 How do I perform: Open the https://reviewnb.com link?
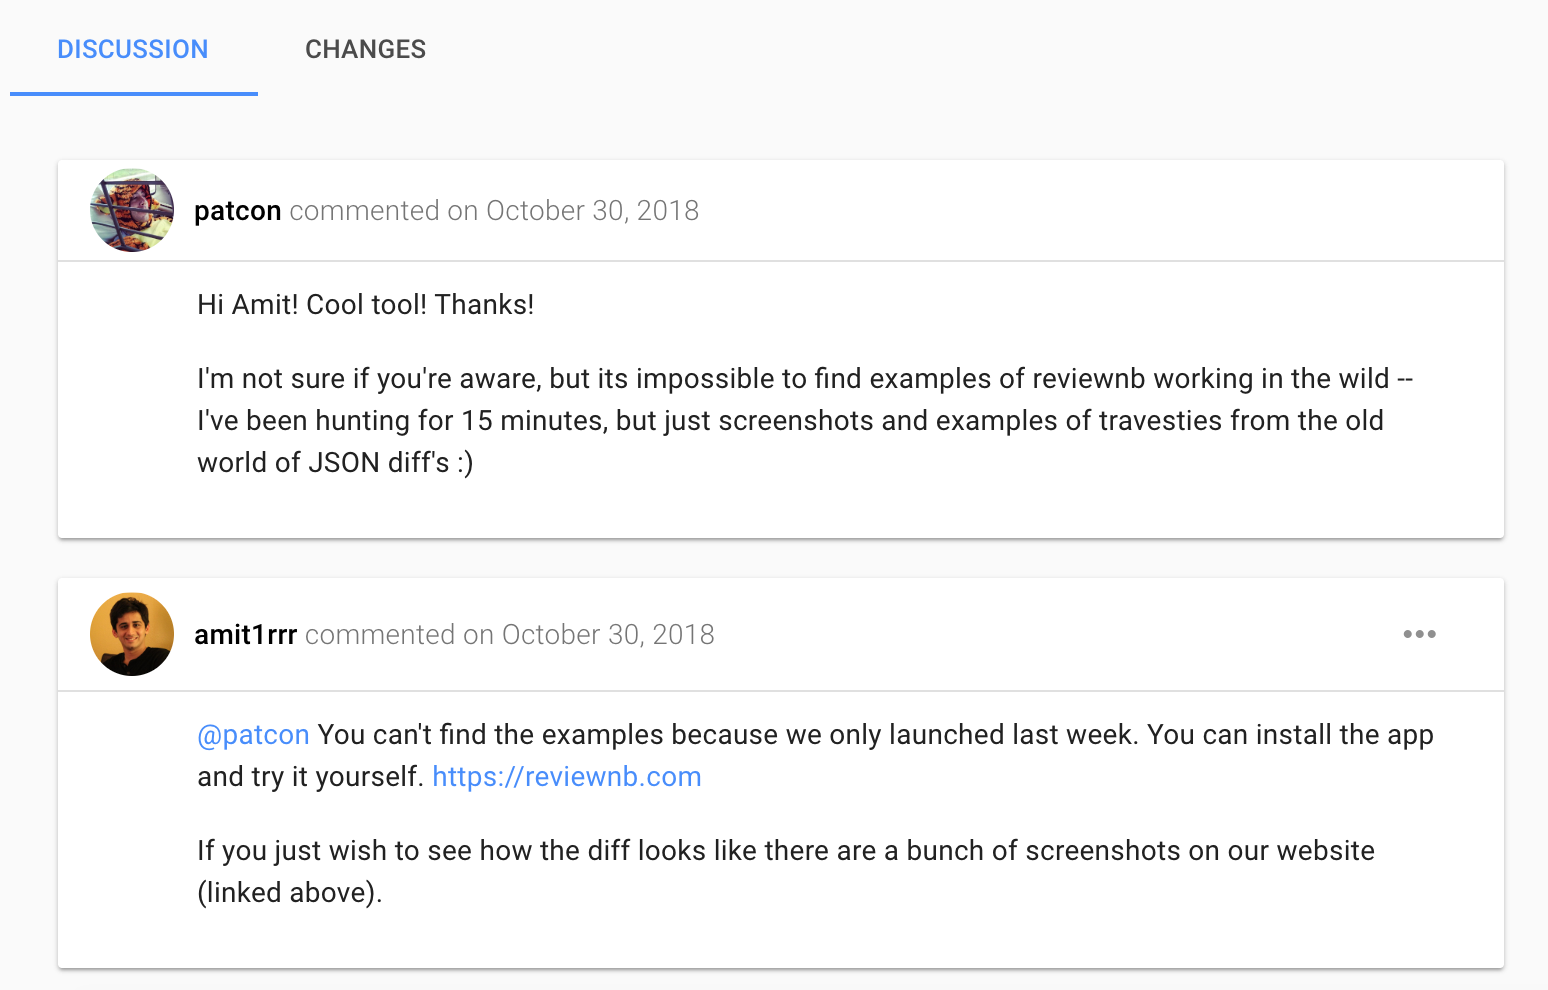(566, 777)
